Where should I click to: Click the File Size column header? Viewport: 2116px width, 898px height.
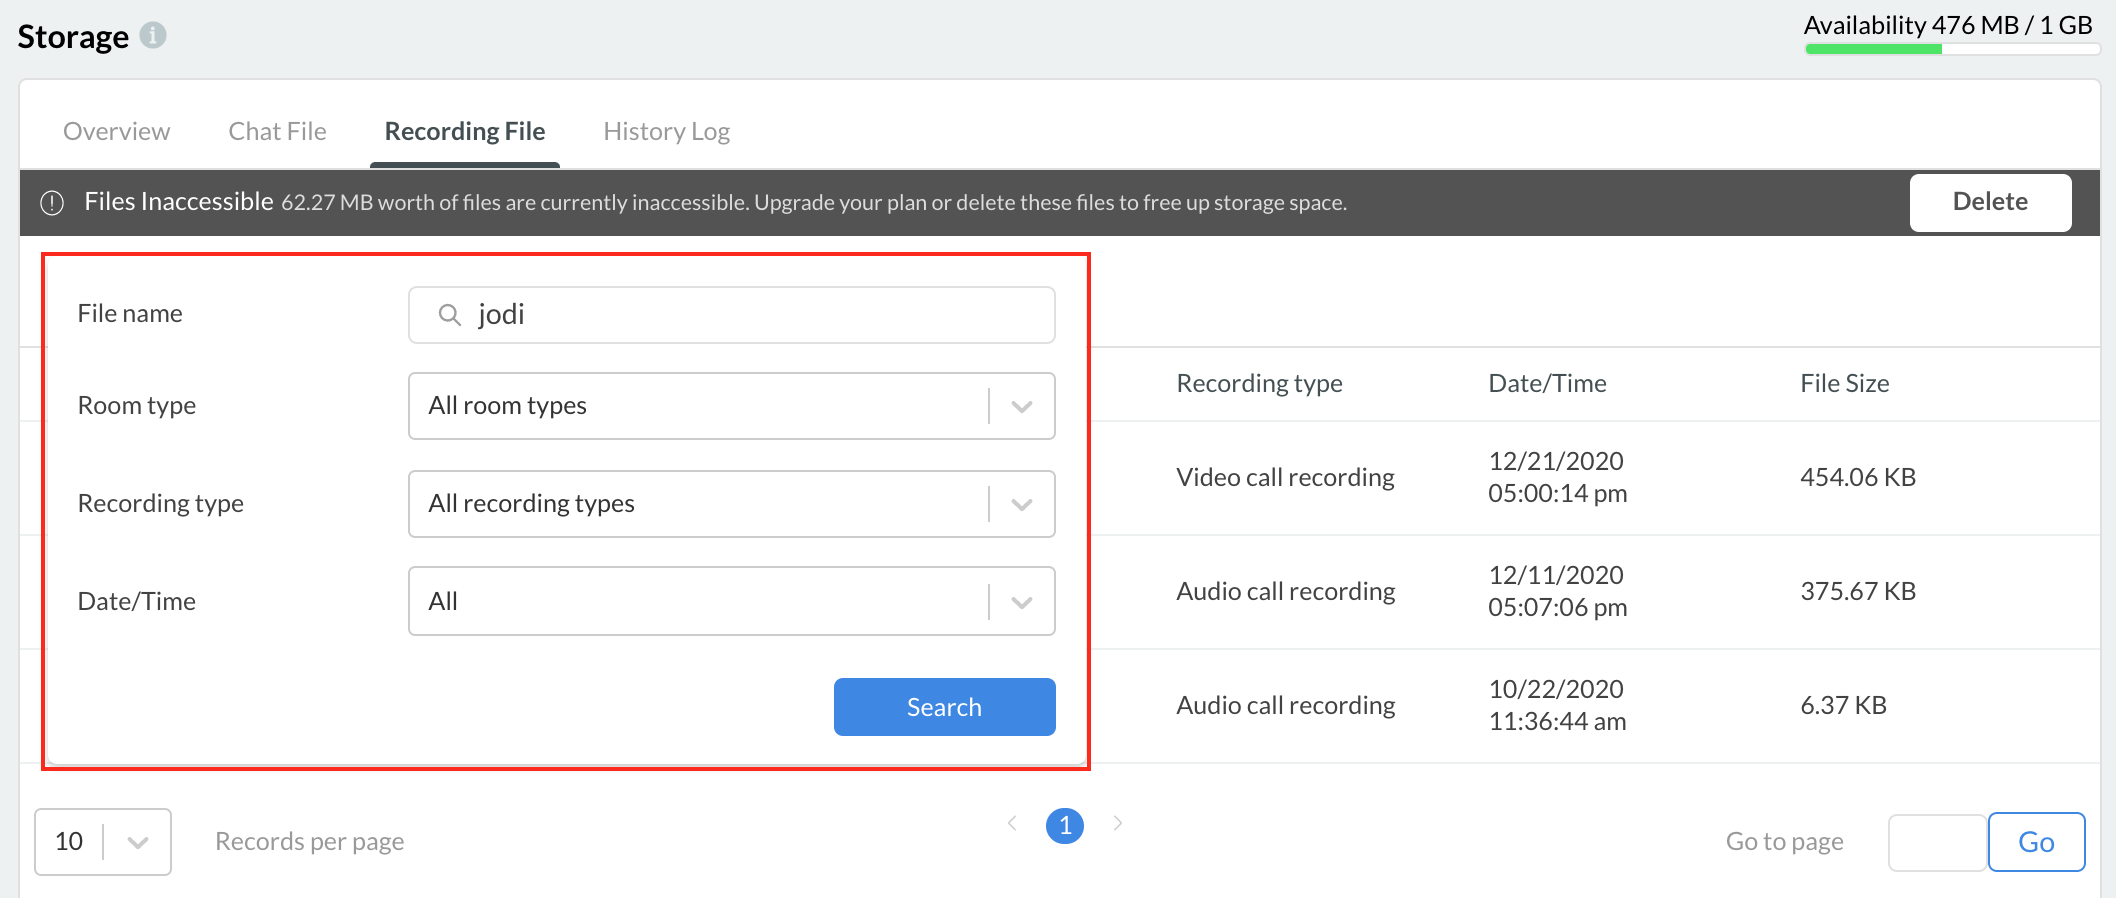coord(1845,384)
